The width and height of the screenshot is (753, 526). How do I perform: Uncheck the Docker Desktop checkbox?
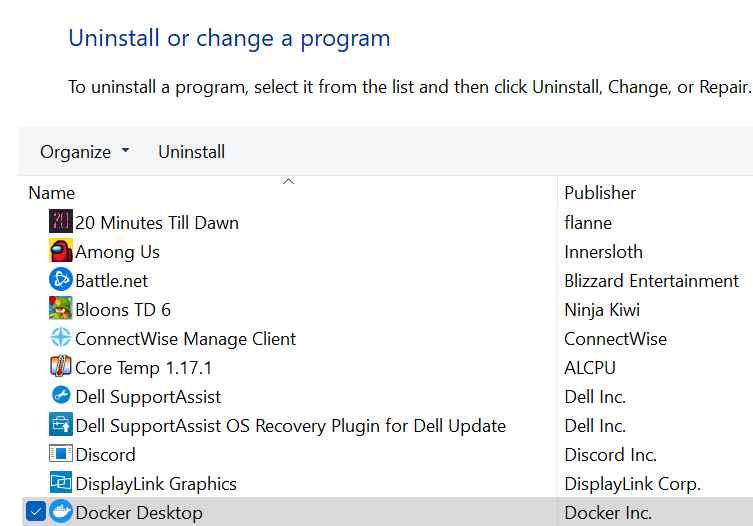36,512
